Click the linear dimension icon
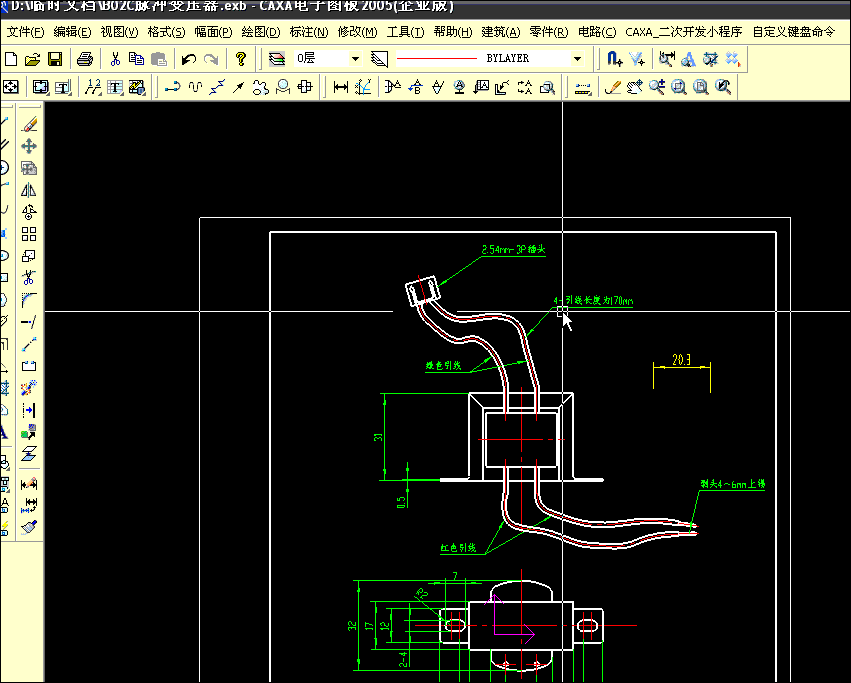The image size is (851, 683). (x=341, y=87)
